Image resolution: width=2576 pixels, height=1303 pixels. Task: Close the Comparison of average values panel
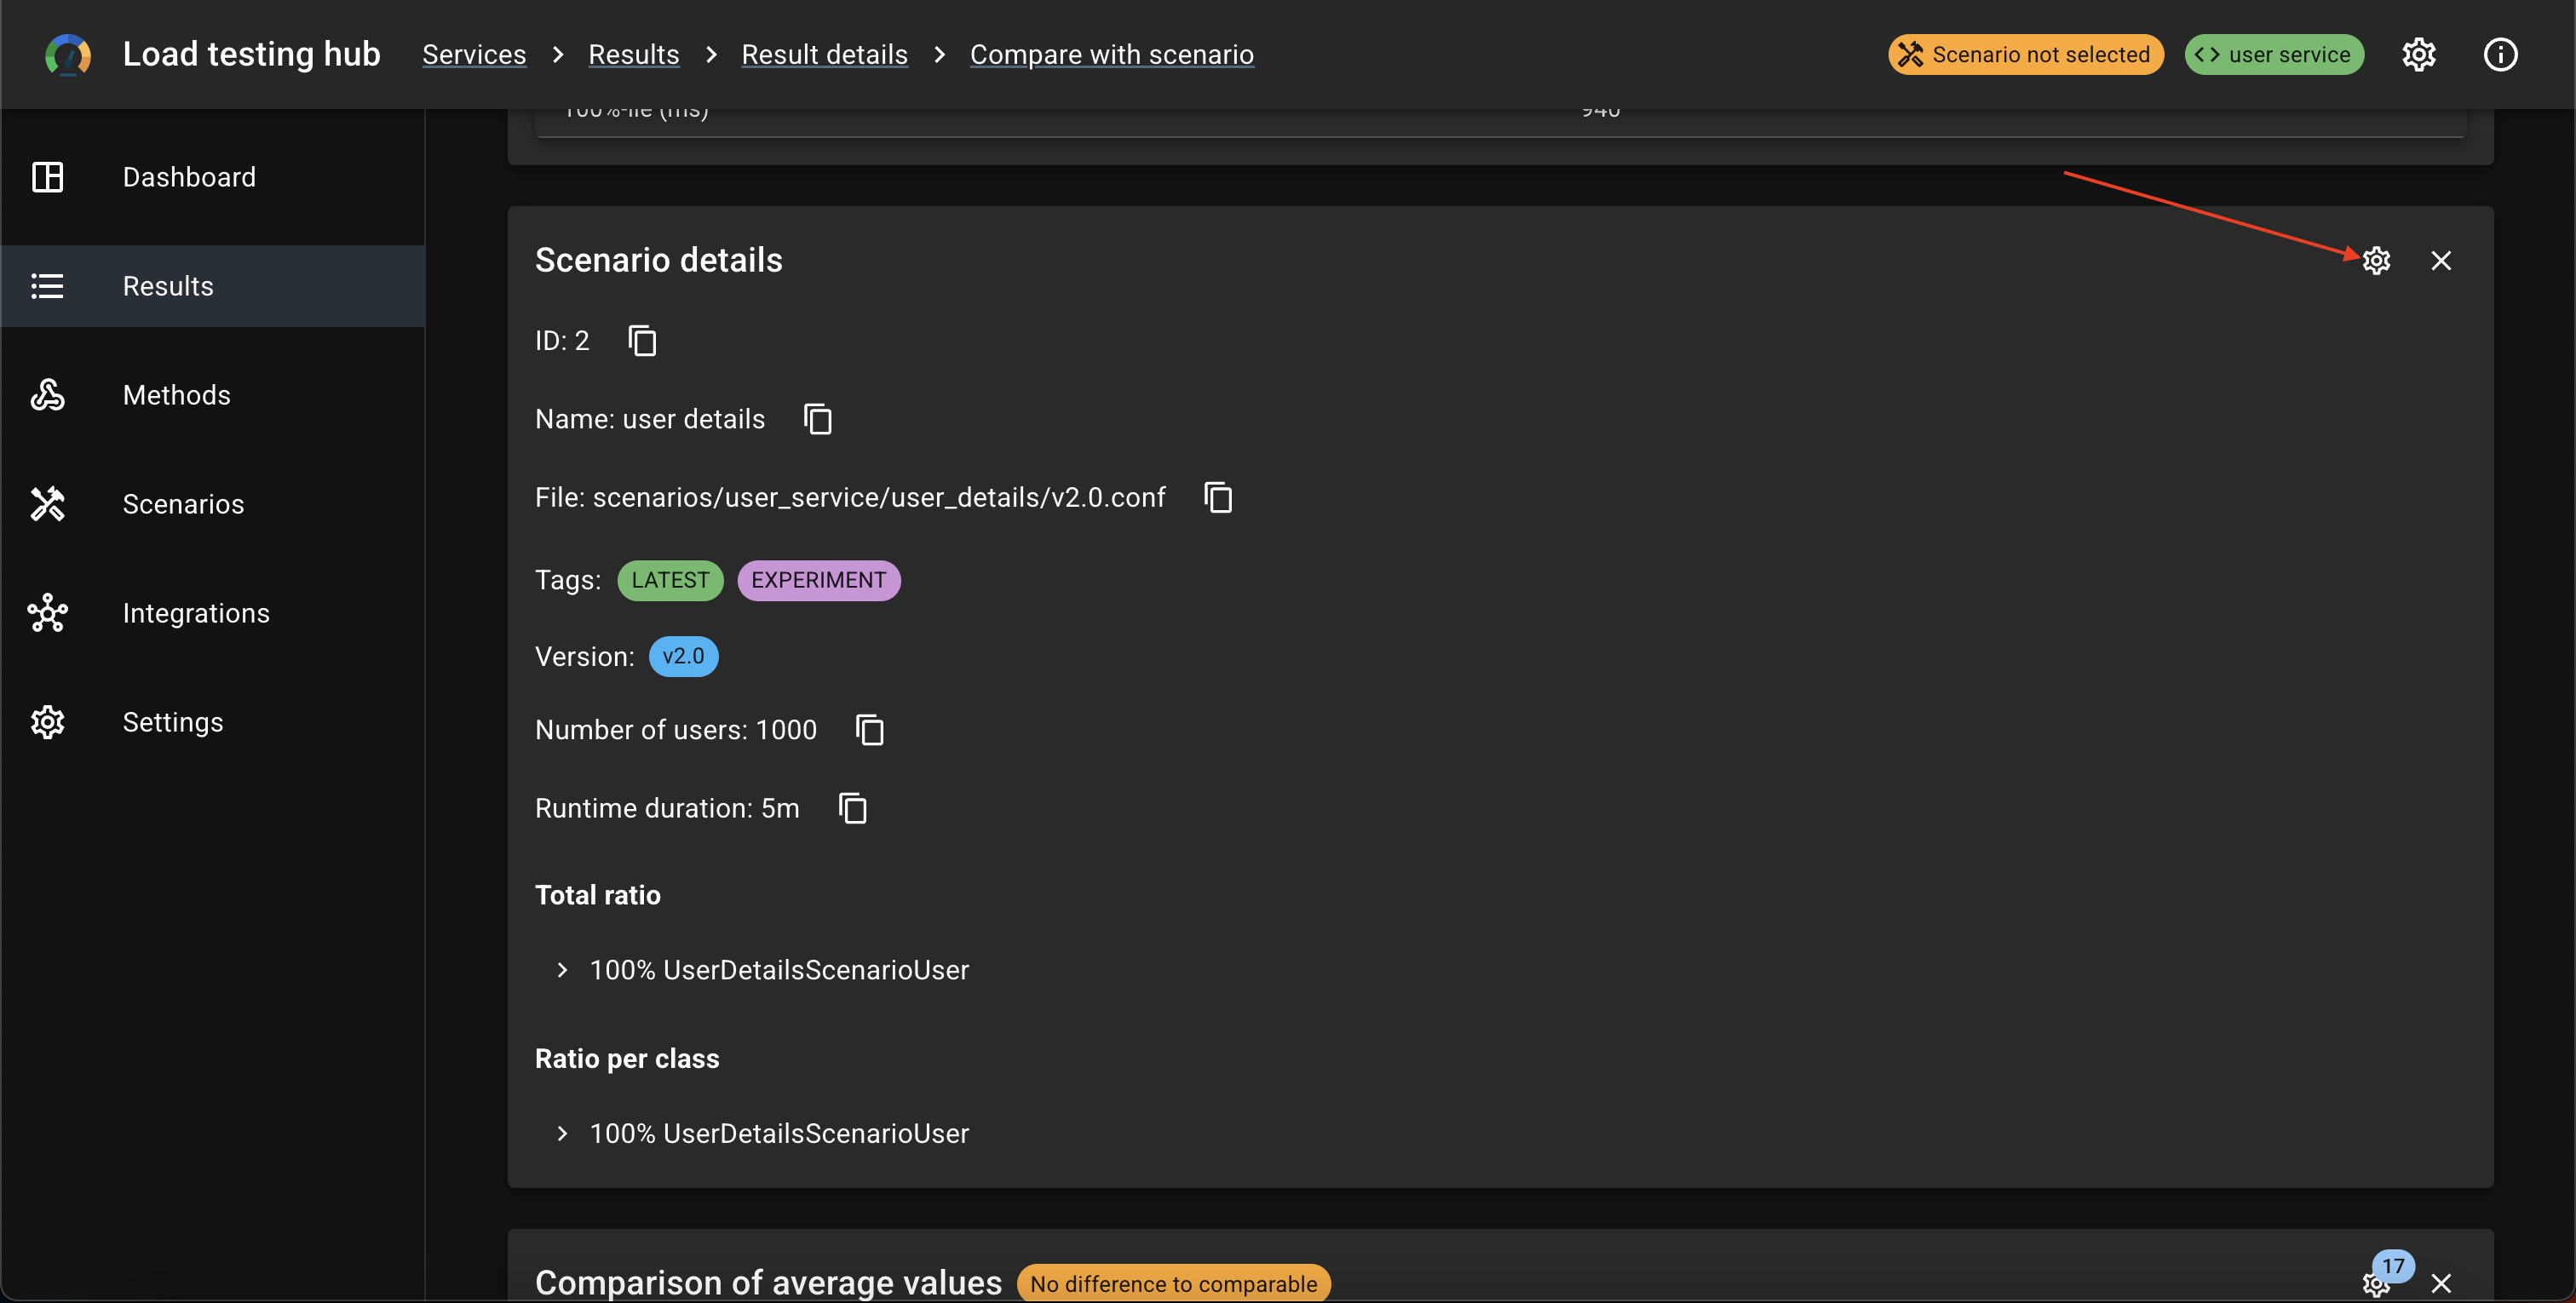(x=2441, y=1283)
